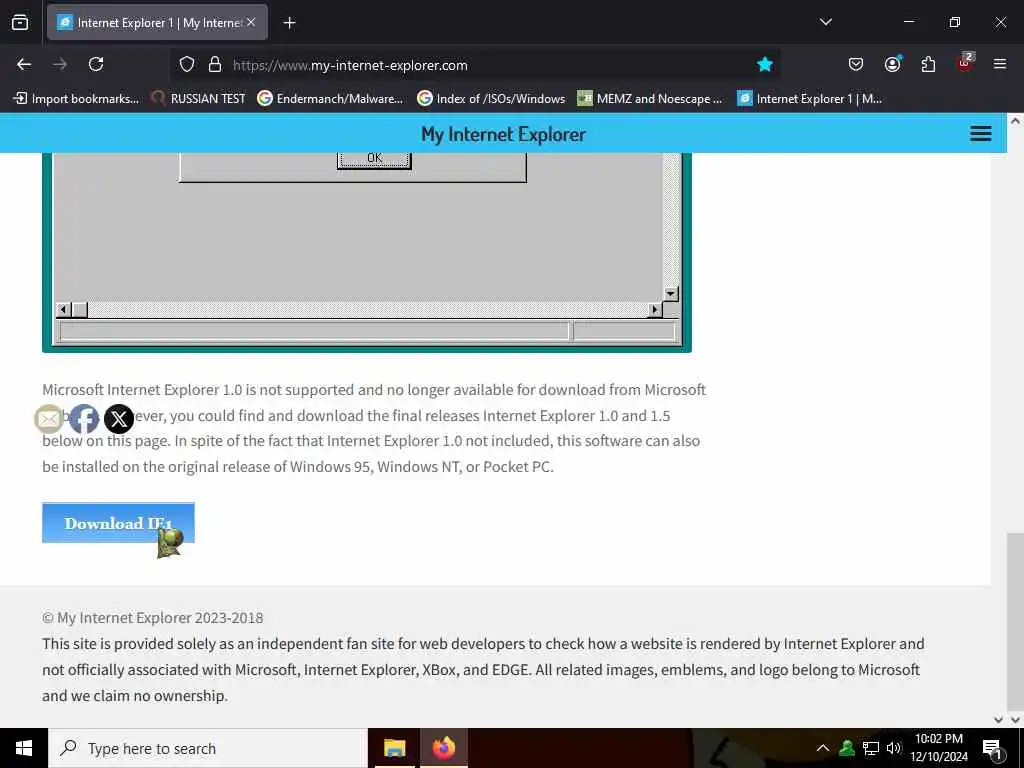
Task: Open a new tab with plus button
Action: point(289,23)
